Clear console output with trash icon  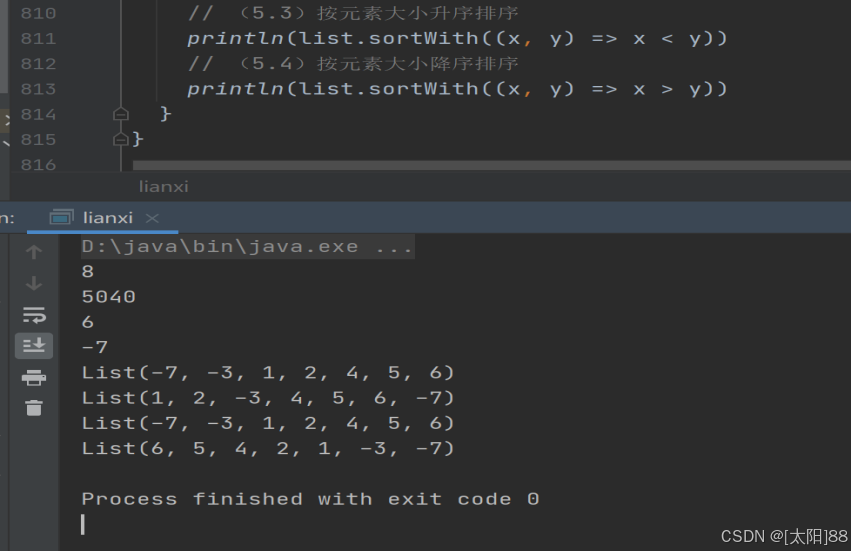tap(34, 407)
